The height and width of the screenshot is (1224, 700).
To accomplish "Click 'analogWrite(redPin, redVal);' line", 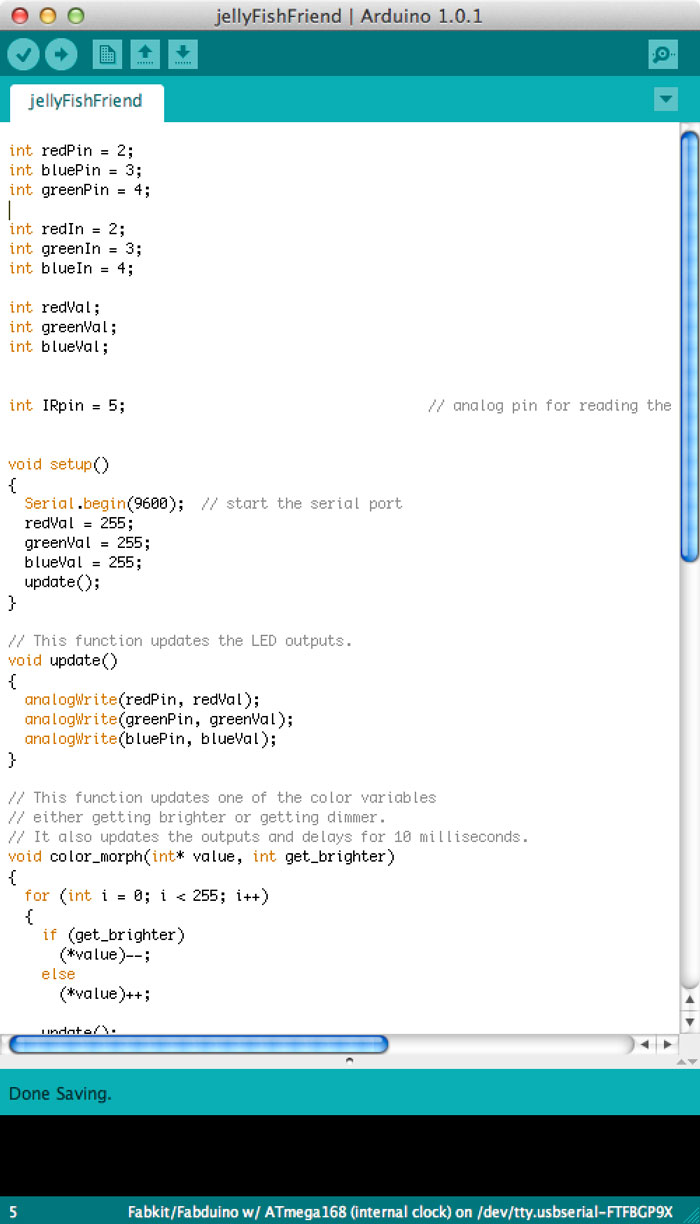I will pyautogui.click(x=142, y=700).
